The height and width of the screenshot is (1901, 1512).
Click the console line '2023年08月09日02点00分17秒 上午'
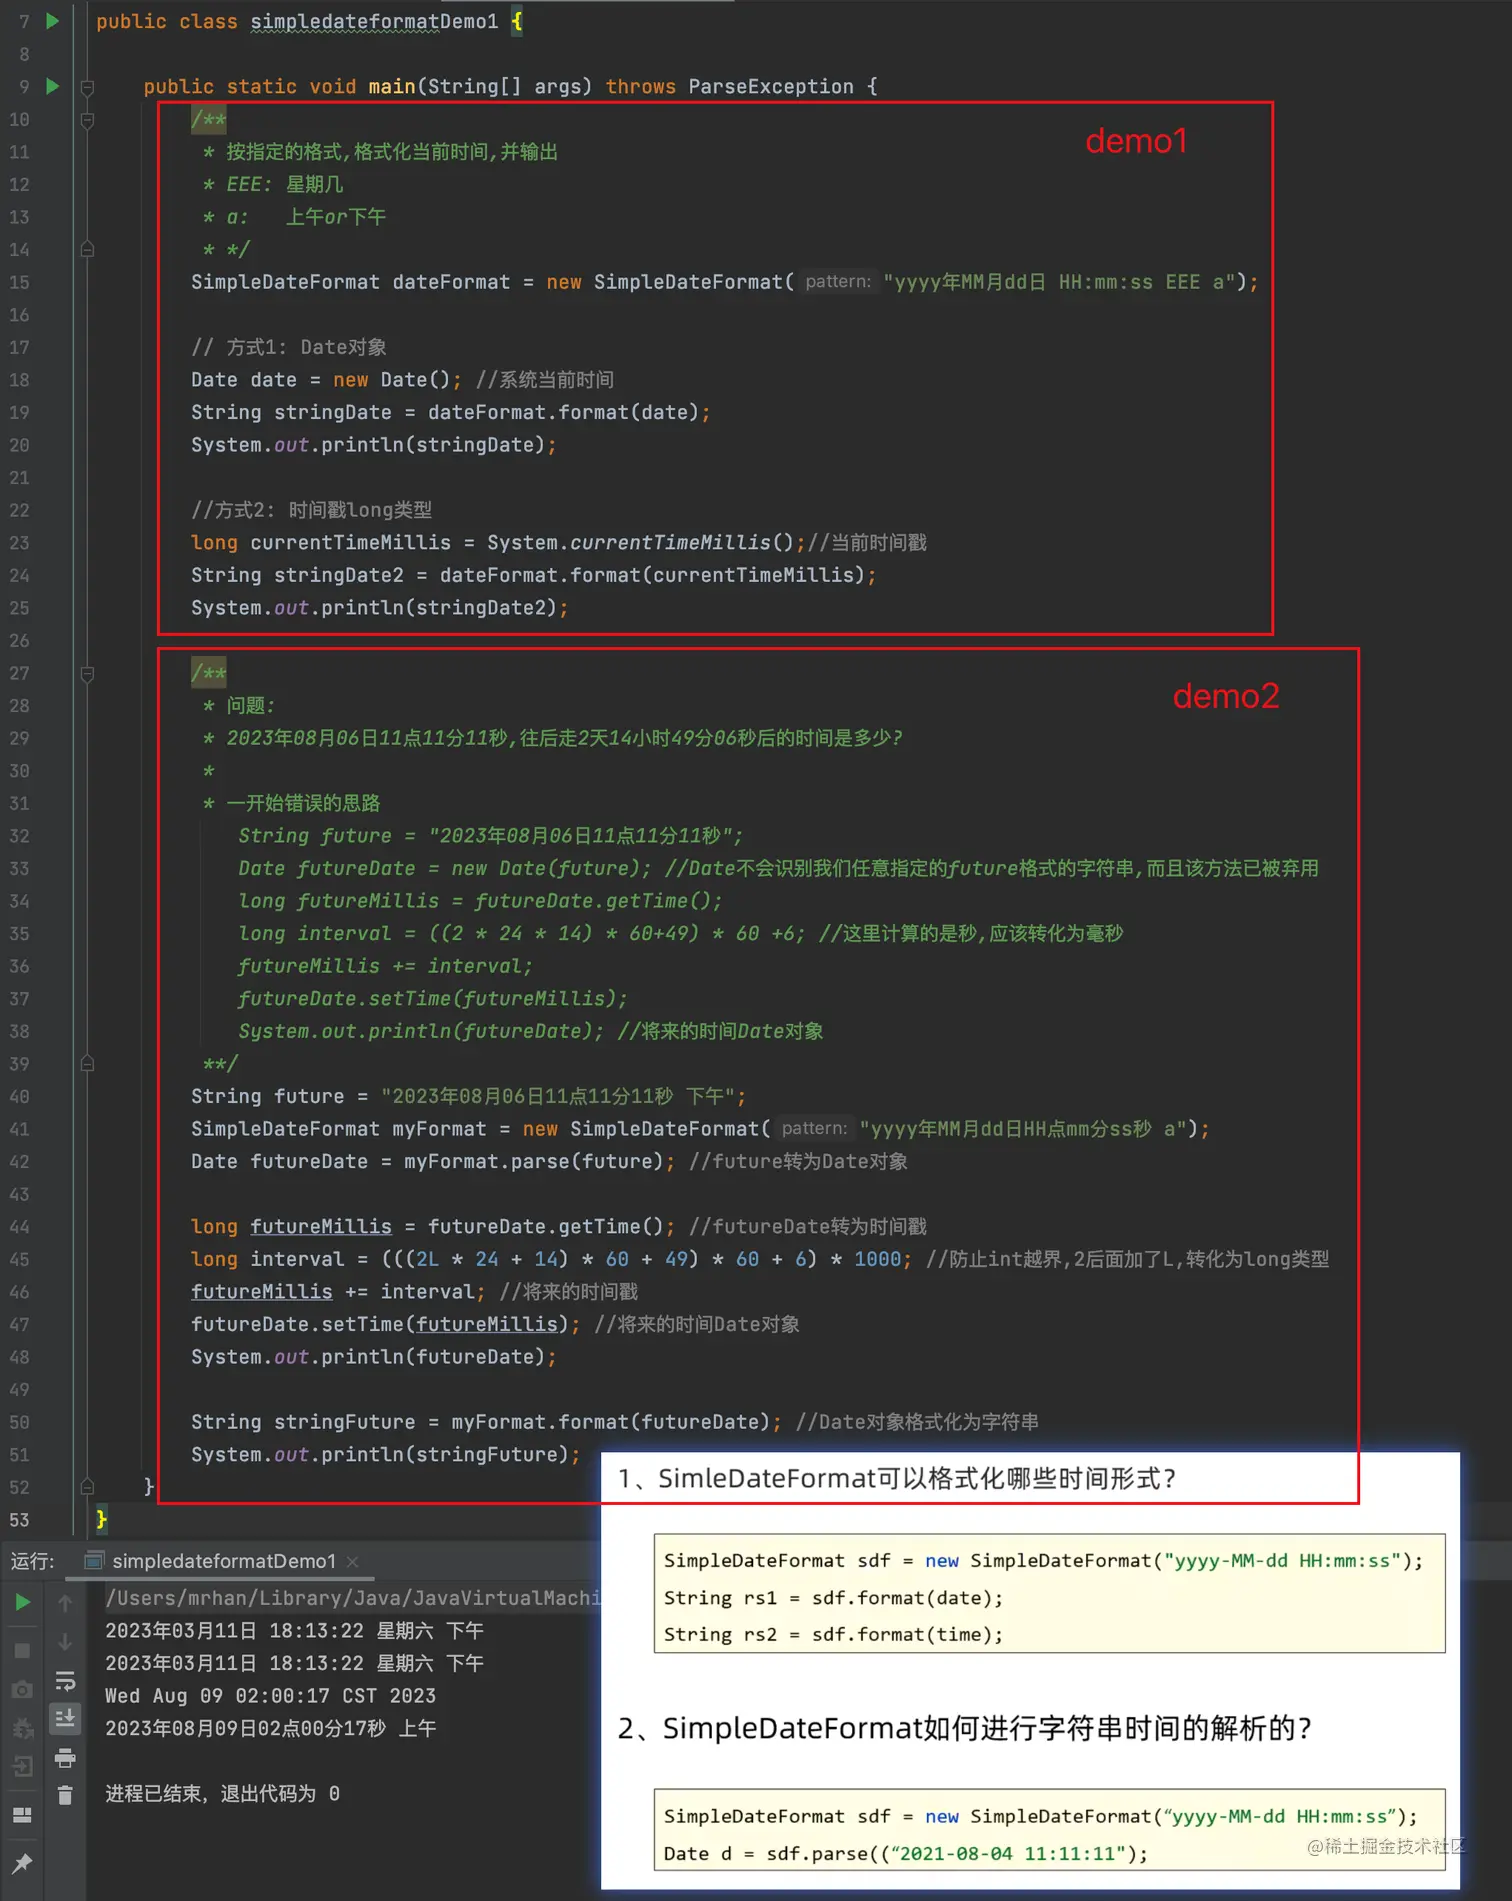click(x=270, y=1729)
